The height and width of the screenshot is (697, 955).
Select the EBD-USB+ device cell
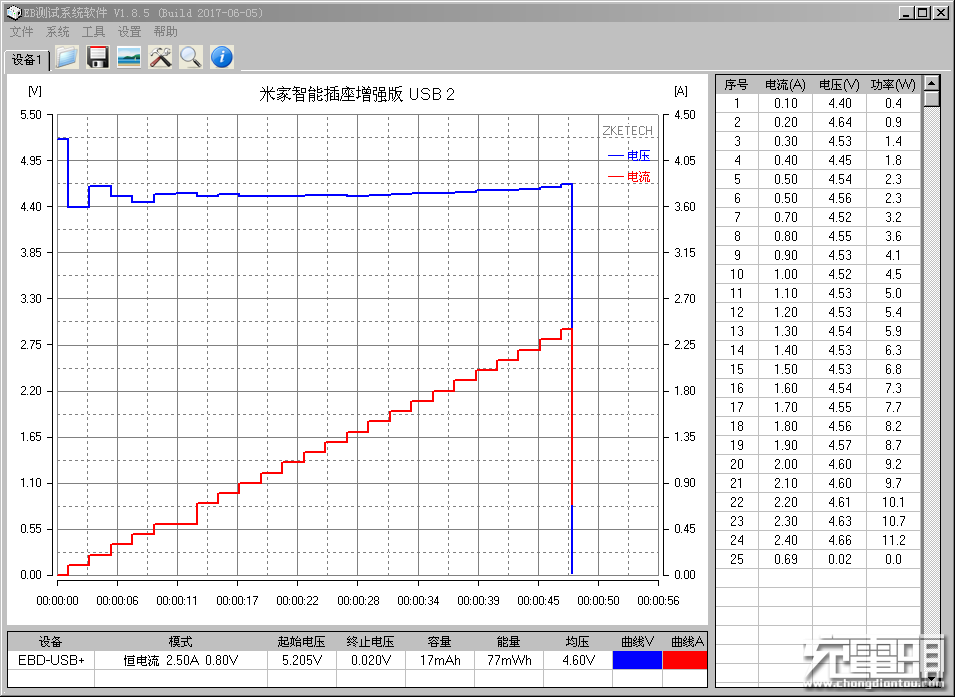51,660
